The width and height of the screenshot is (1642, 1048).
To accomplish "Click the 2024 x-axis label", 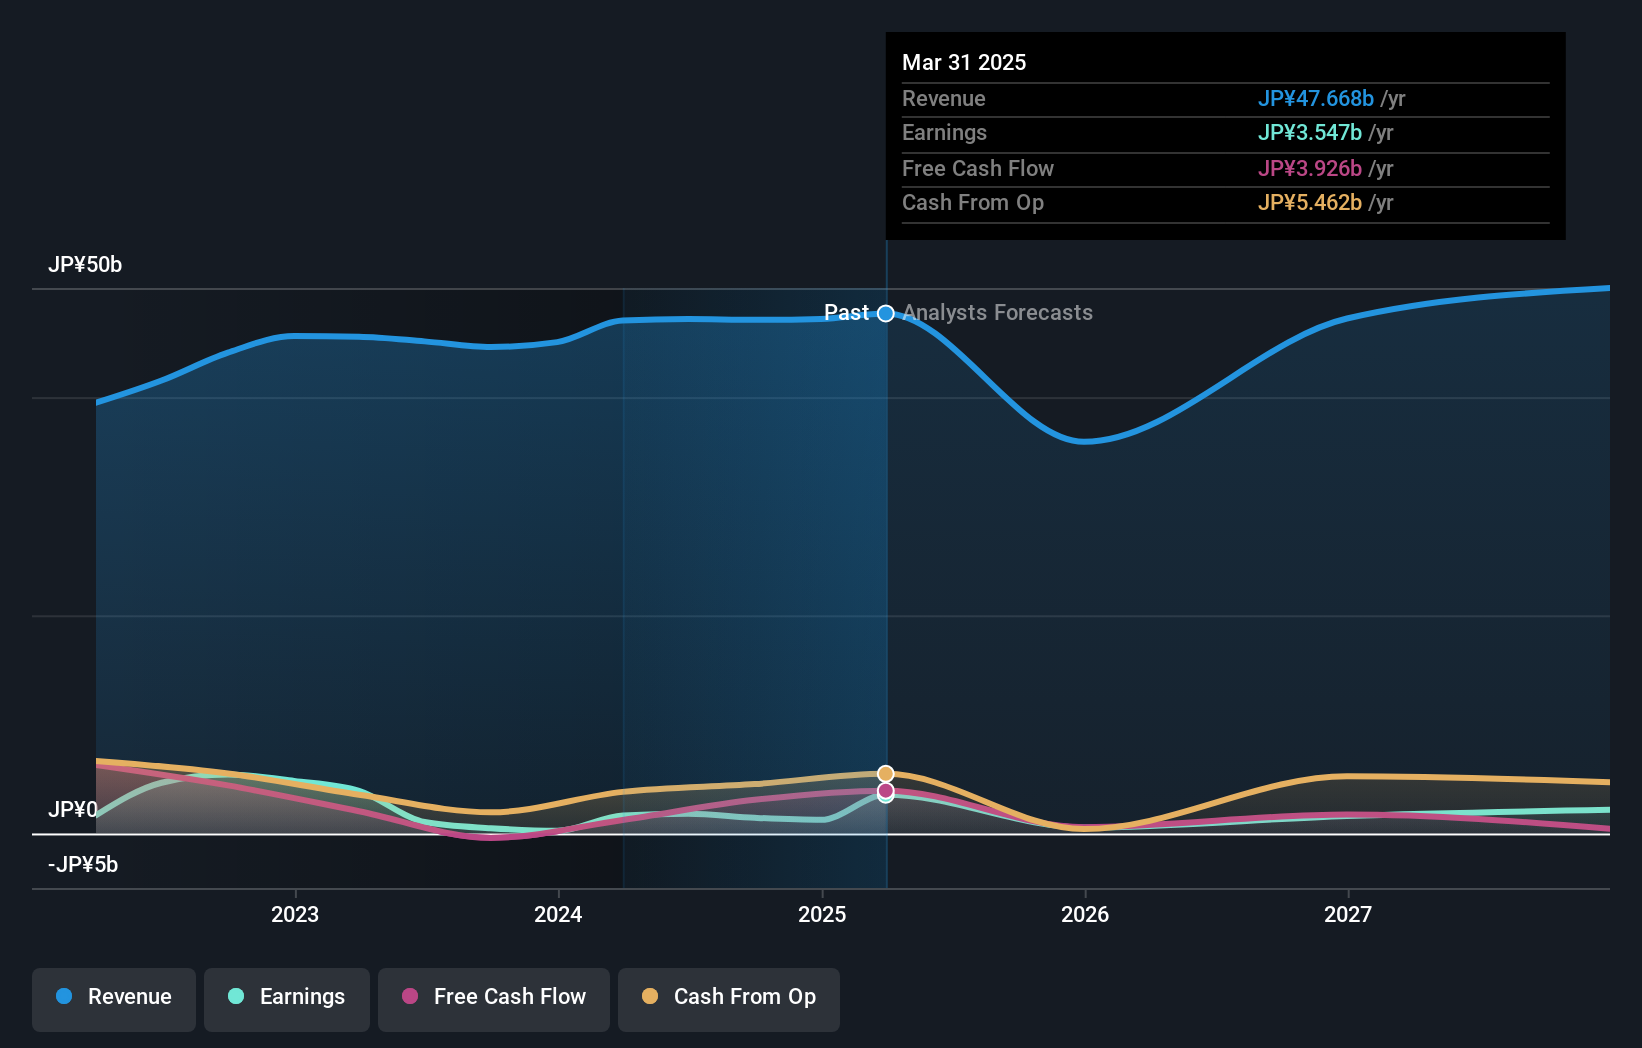I will [558, 914].
